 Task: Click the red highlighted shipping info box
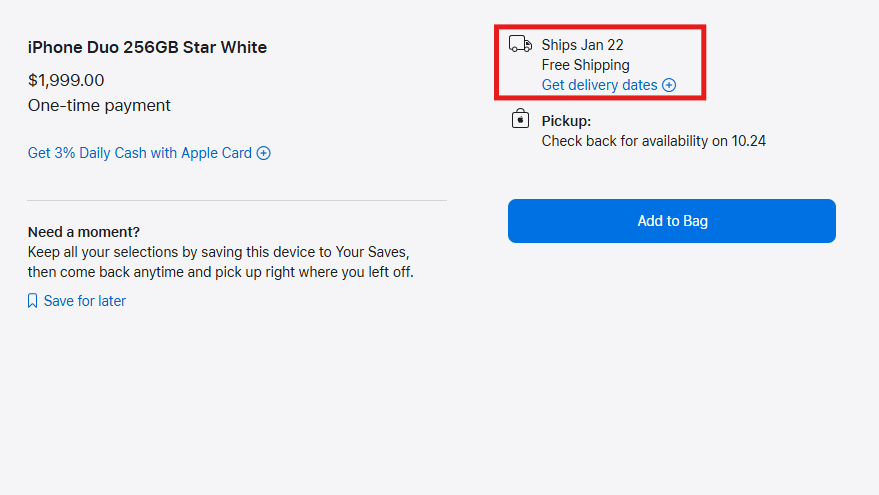click(600, 62)
